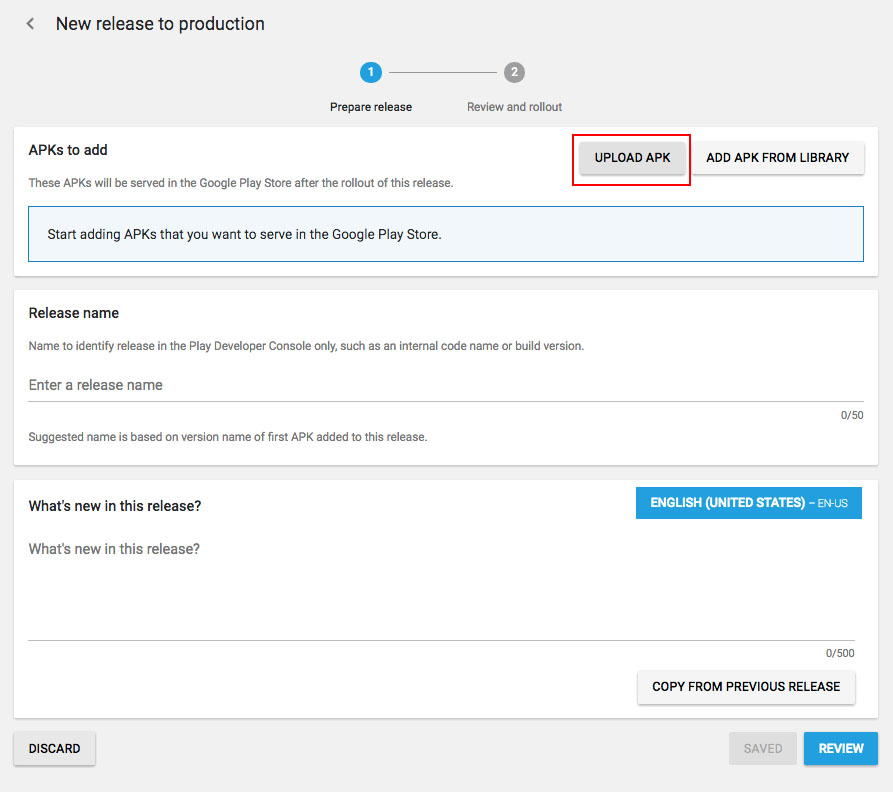Viewport: 893px width, 792px height.
Task: Hit the blue Review button
Action: (x=840, y=749)
